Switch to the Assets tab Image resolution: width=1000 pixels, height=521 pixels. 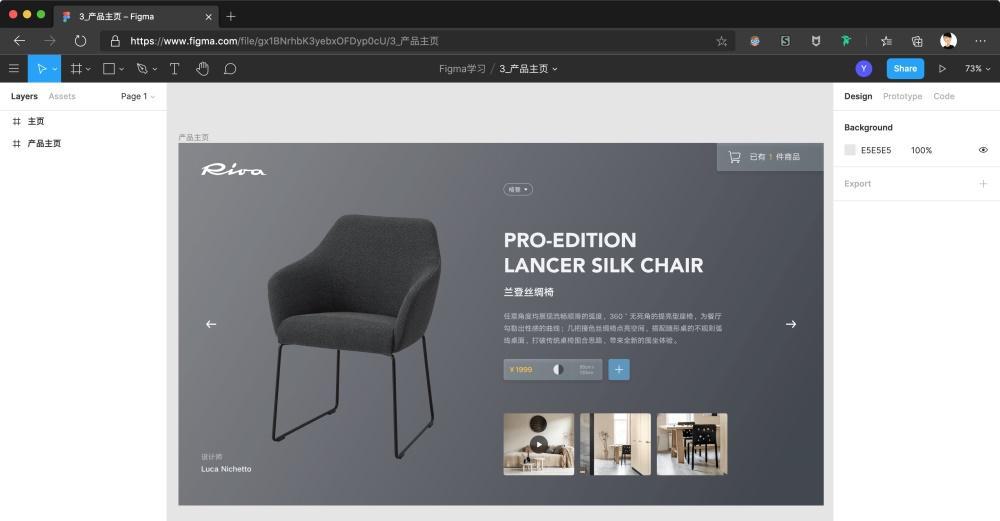62,96
